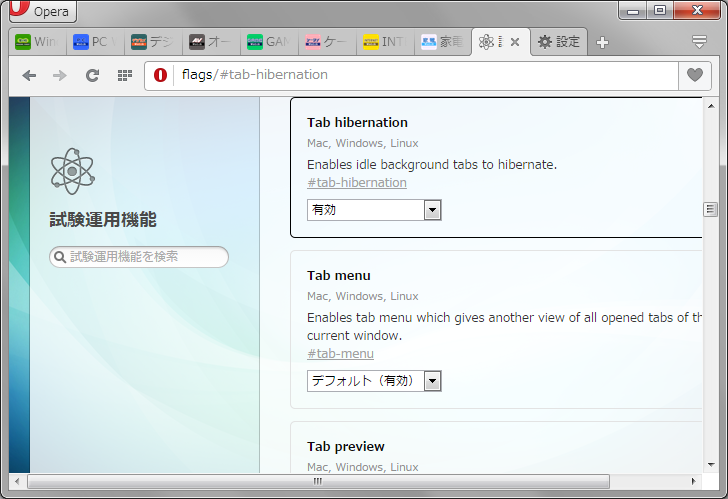The image size is (728, 499).
Task: Switch to the 家電 tab
Action: [x=443, y=42]
